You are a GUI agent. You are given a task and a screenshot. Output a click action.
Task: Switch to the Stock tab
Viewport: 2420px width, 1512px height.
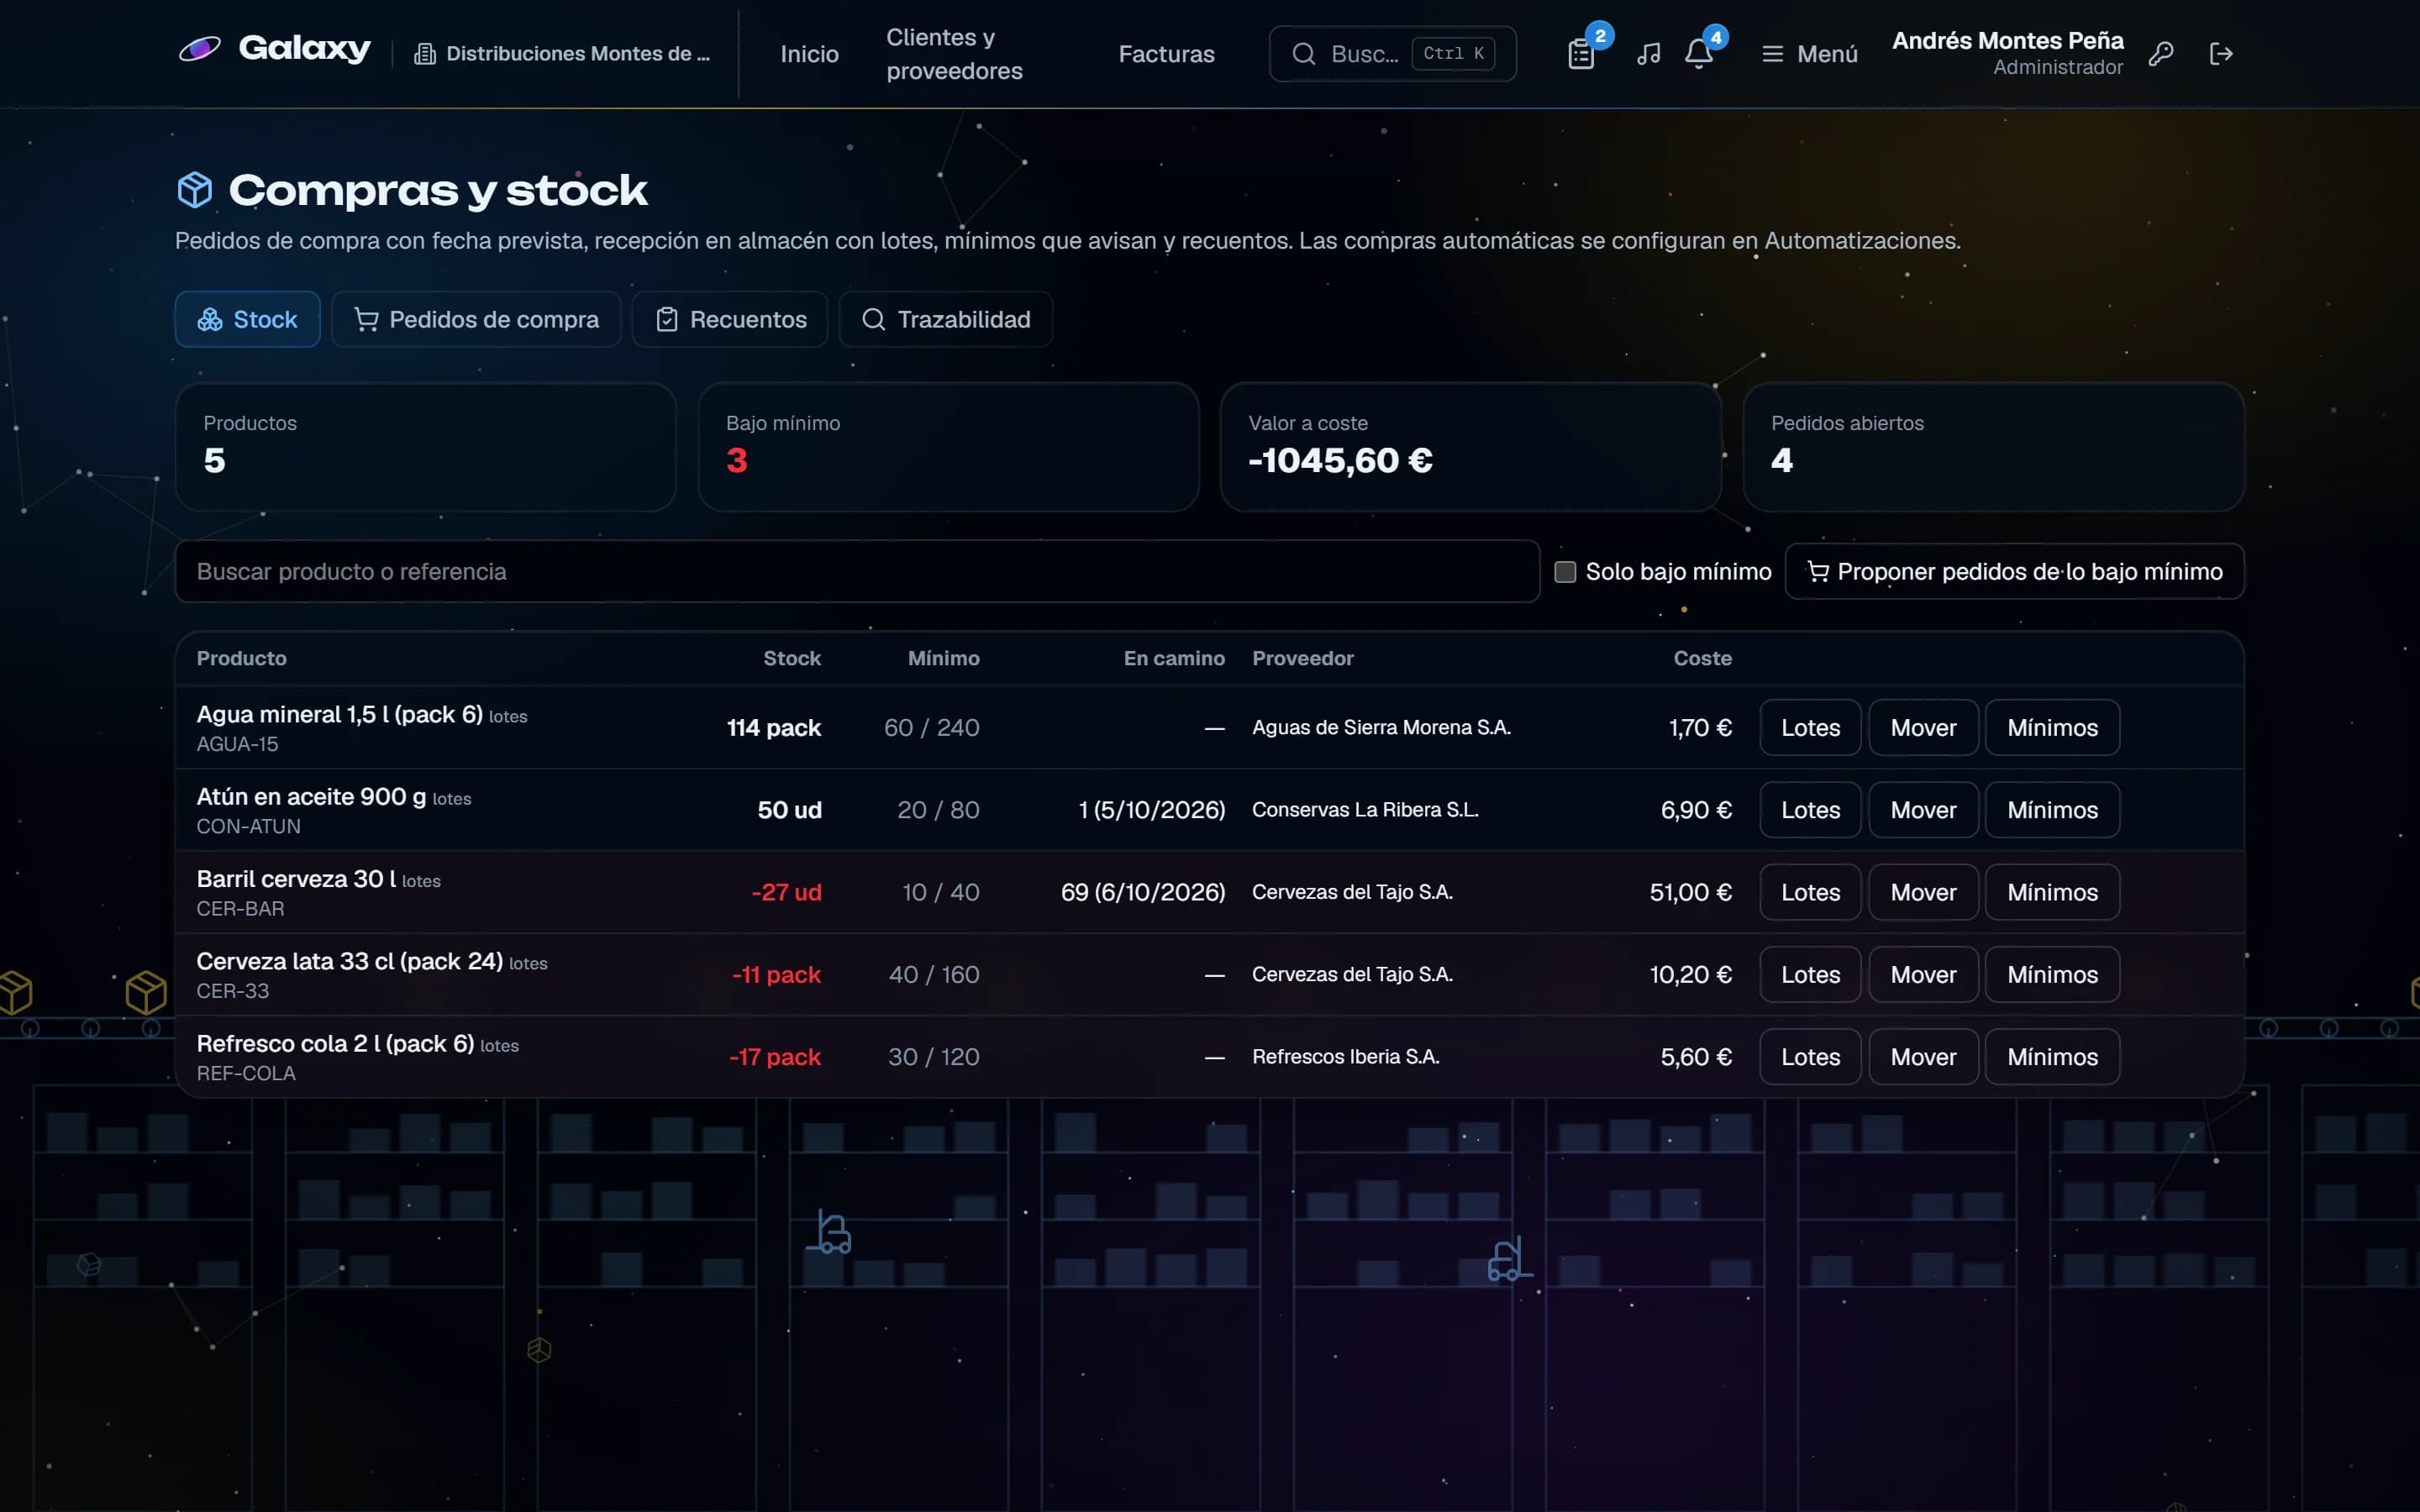[x=248, y=319]
